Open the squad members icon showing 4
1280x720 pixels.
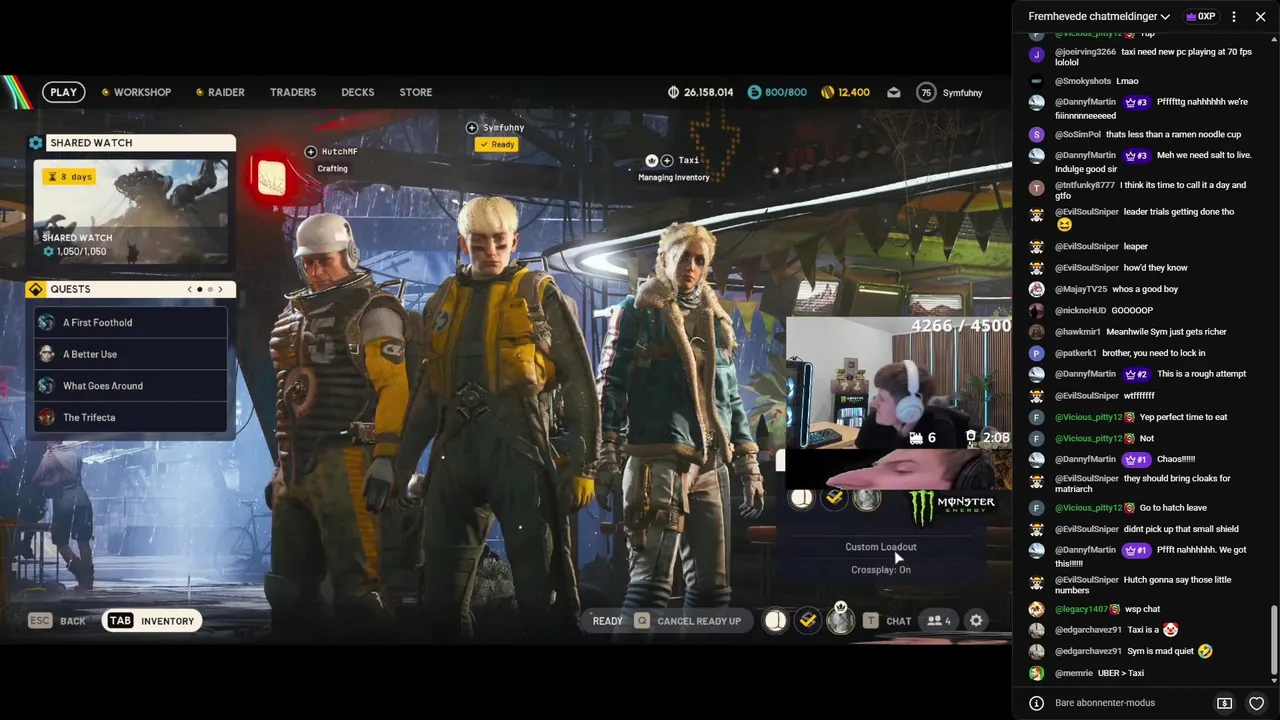point(939,621)
